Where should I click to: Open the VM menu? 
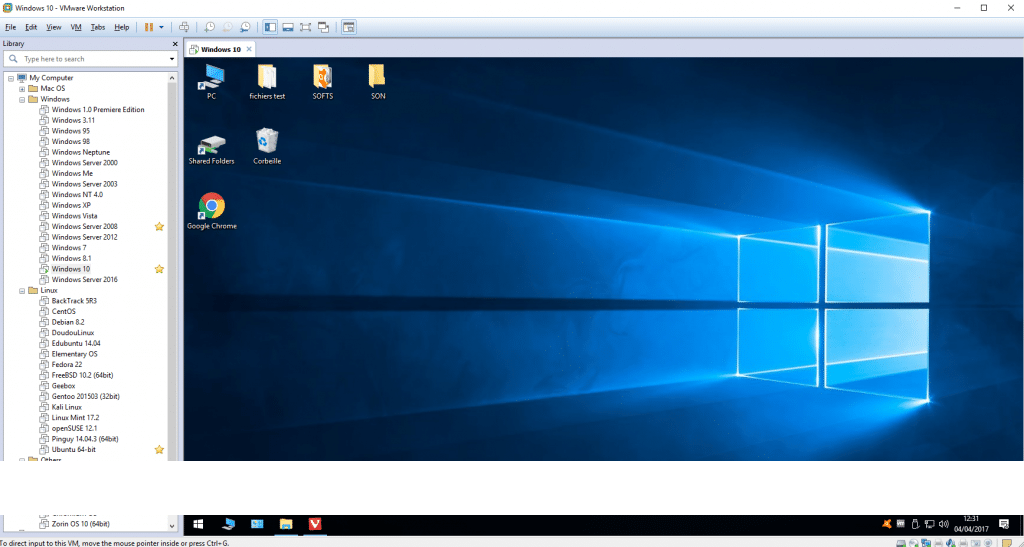[x=76, y=27]
